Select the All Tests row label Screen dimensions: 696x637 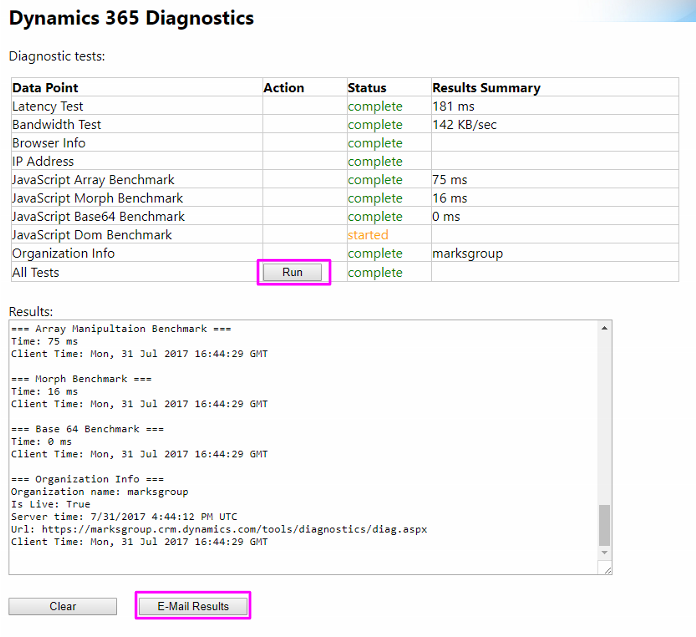pos(36,273)
